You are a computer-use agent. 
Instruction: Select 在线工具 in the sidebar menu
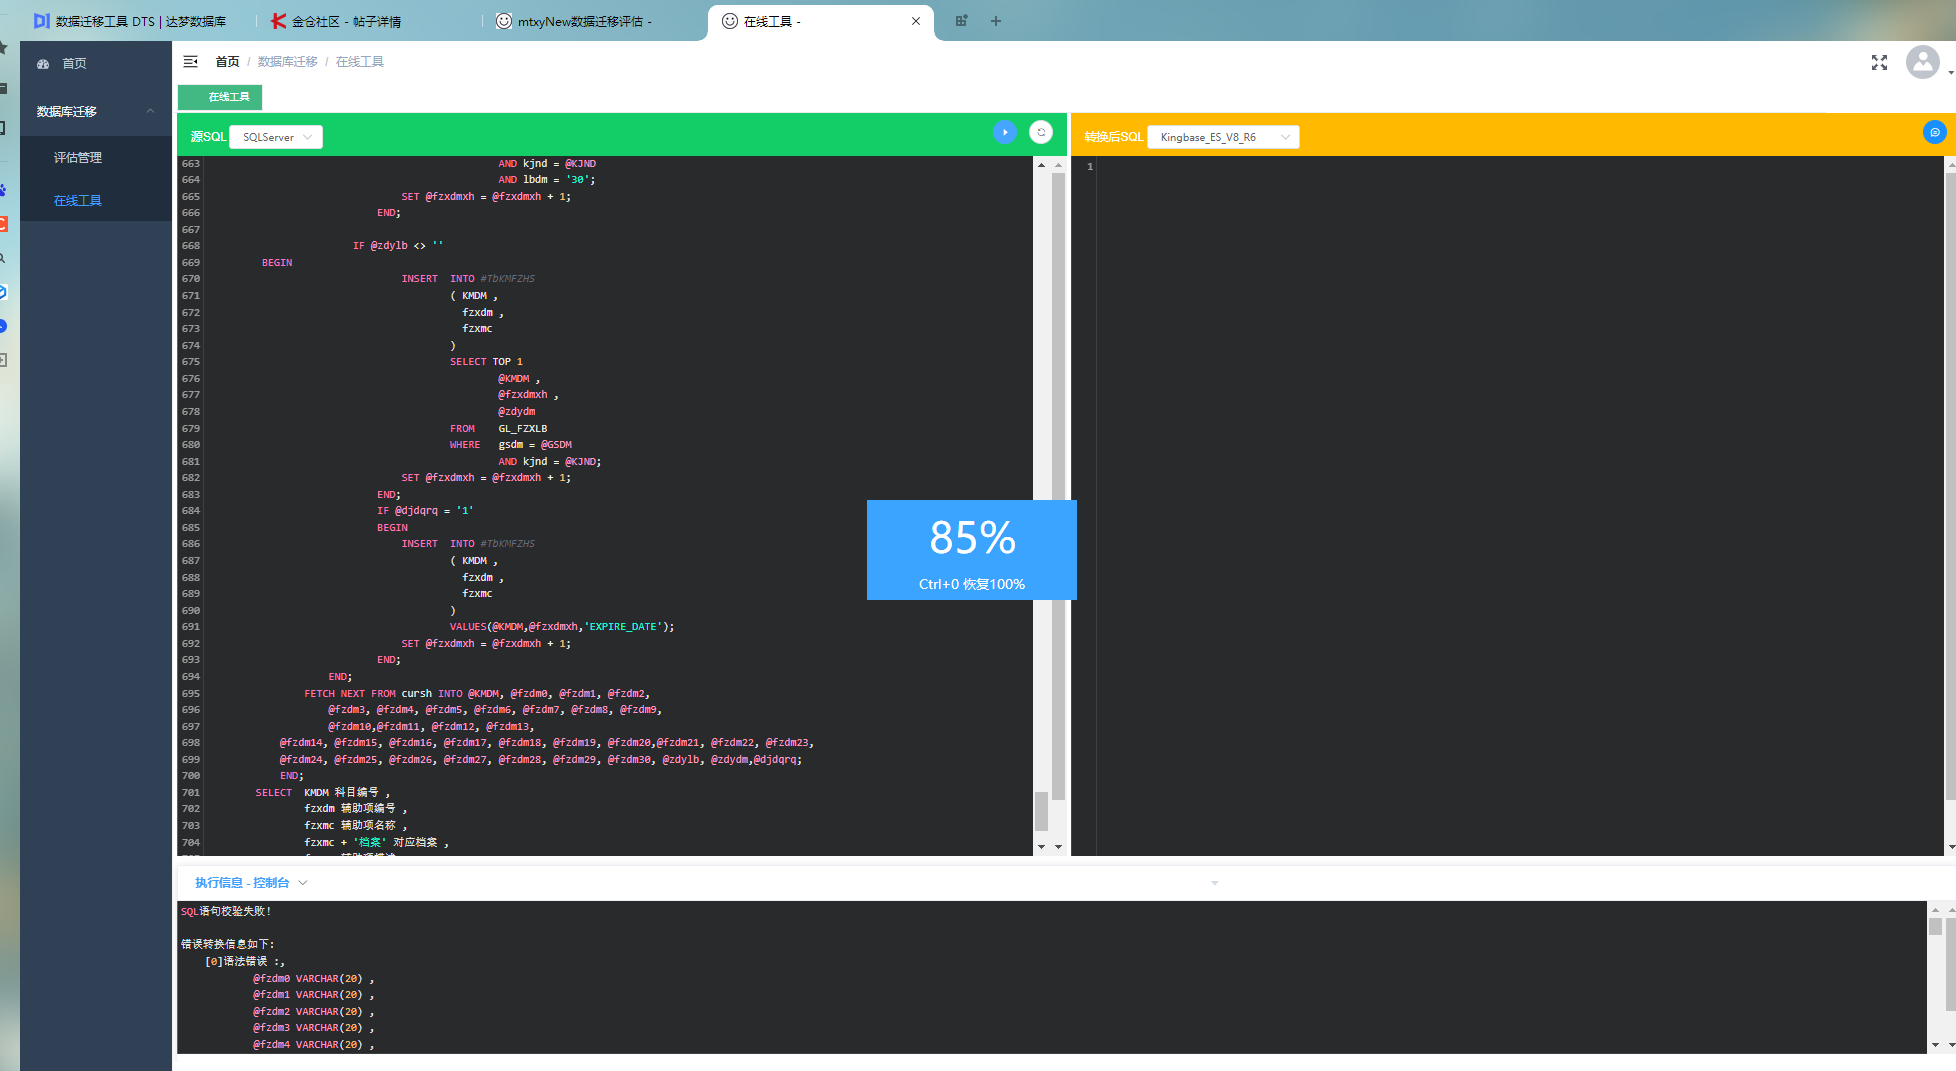tap(78, 201)
